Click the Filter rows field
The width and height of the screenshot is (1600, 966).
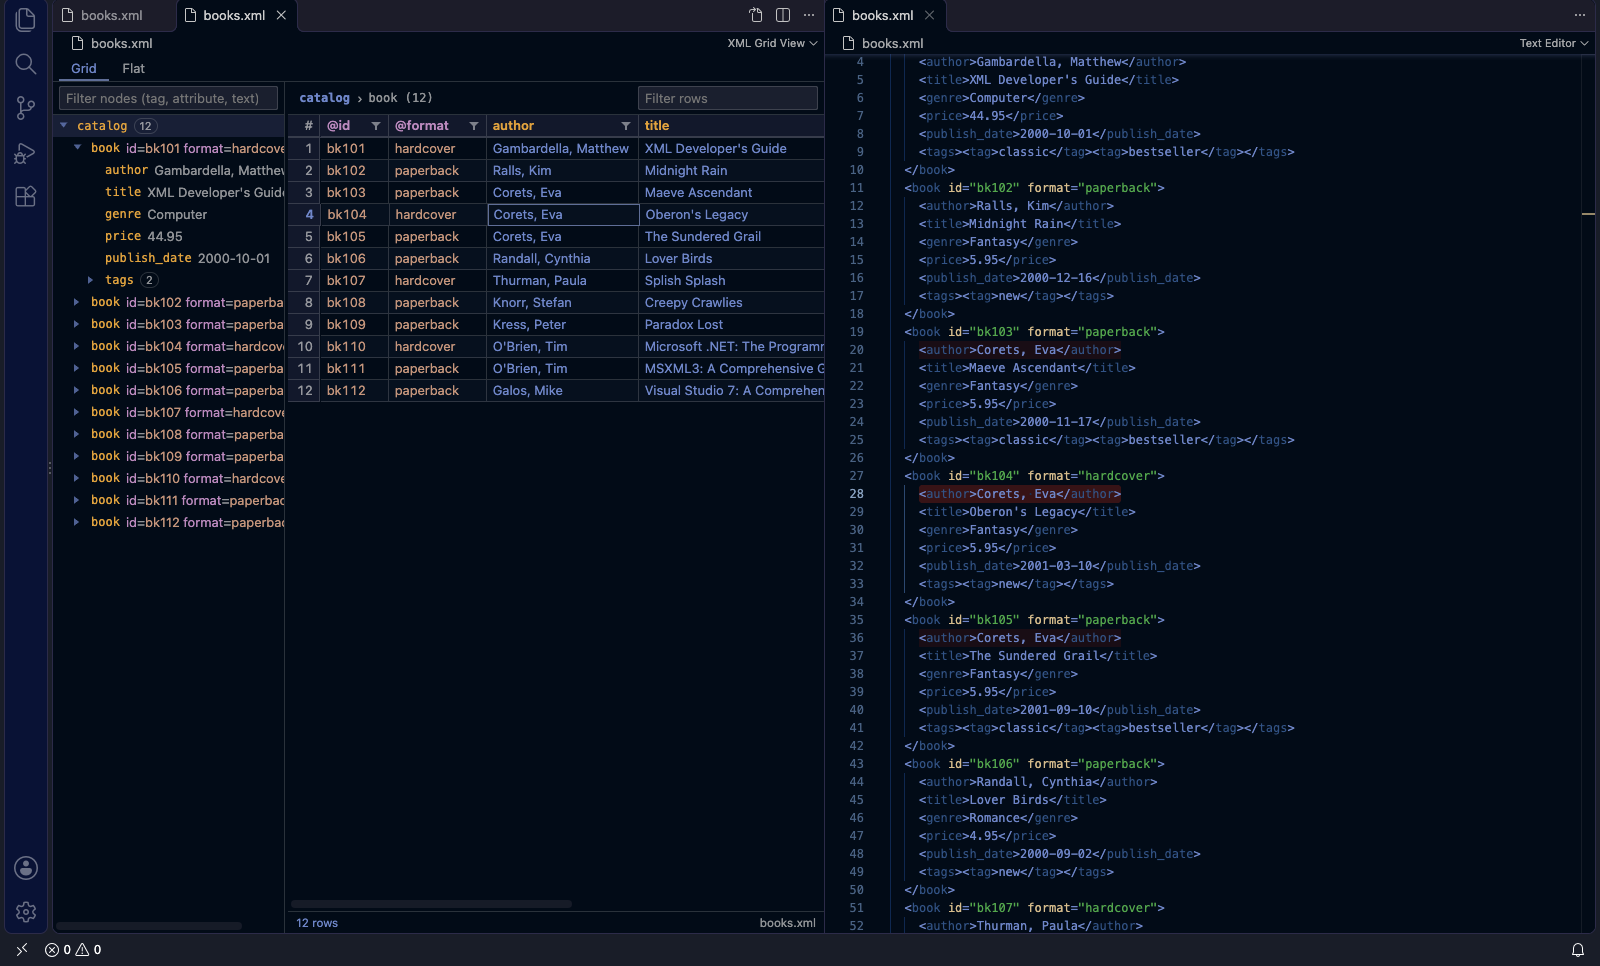[x=728, y=98]
